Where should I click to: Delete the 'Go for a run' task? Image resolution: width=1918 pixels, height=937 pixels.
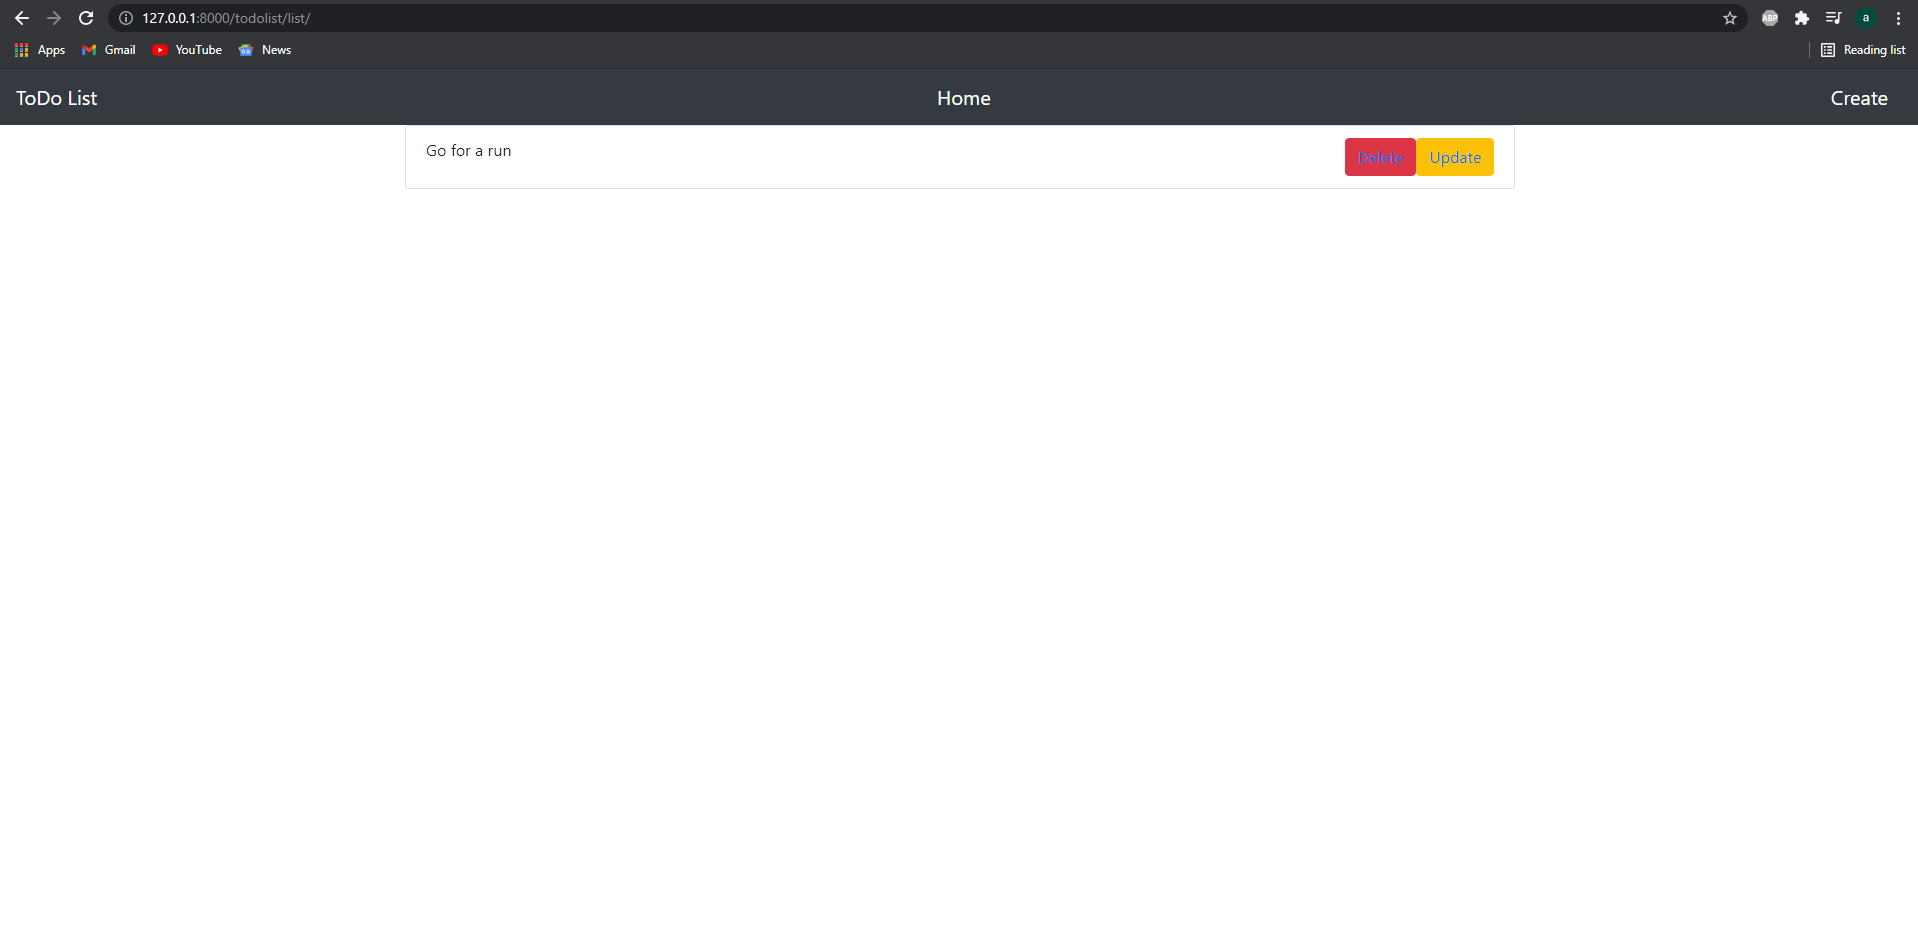pyautogui.click(x=1380, y=157)
